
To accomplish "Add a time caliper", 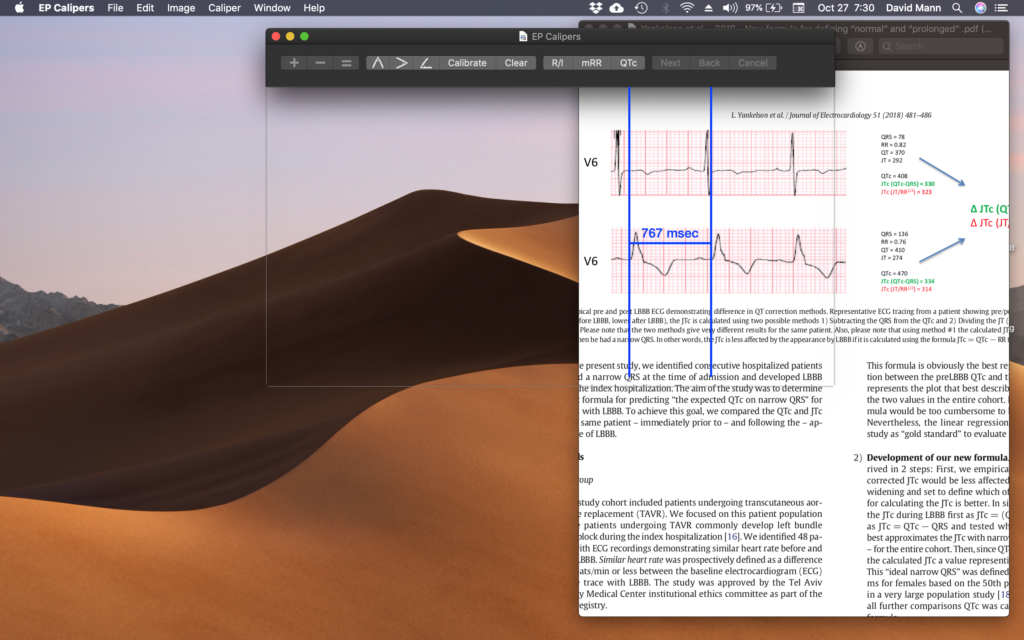I will pos(378,63).
